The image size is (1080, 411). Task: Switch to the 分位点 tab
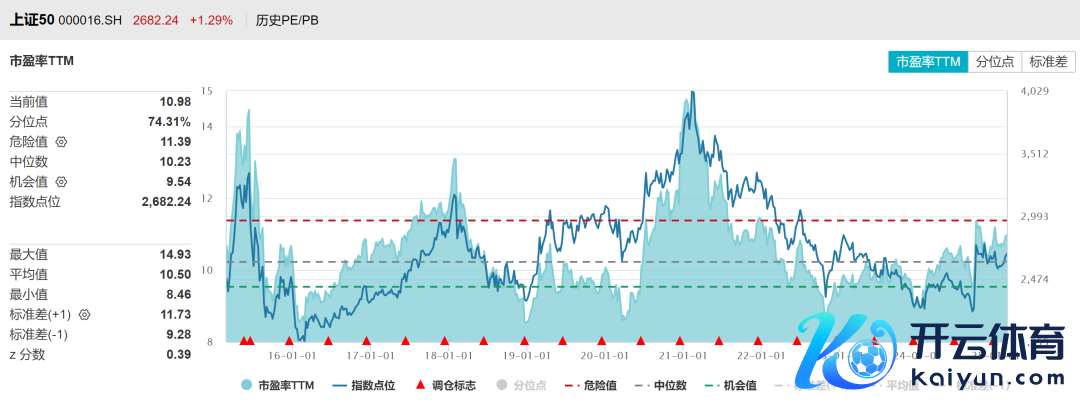(995, 62)
